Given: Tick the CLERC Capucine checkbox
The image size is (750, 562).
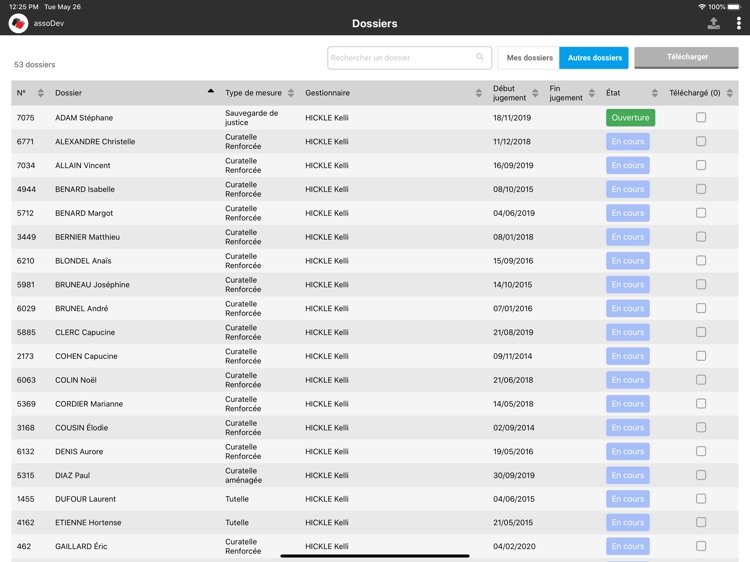Looking at the screenshot, I should [701, 332].
